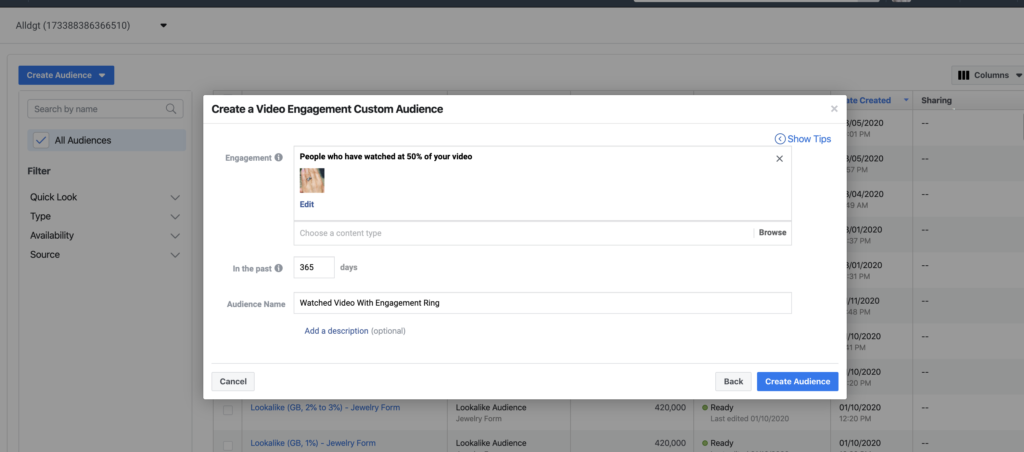Image resolution: width=1024 pixels, height=452 pixels.
Task: Click the Cancel button
Action: pos(233,381)
